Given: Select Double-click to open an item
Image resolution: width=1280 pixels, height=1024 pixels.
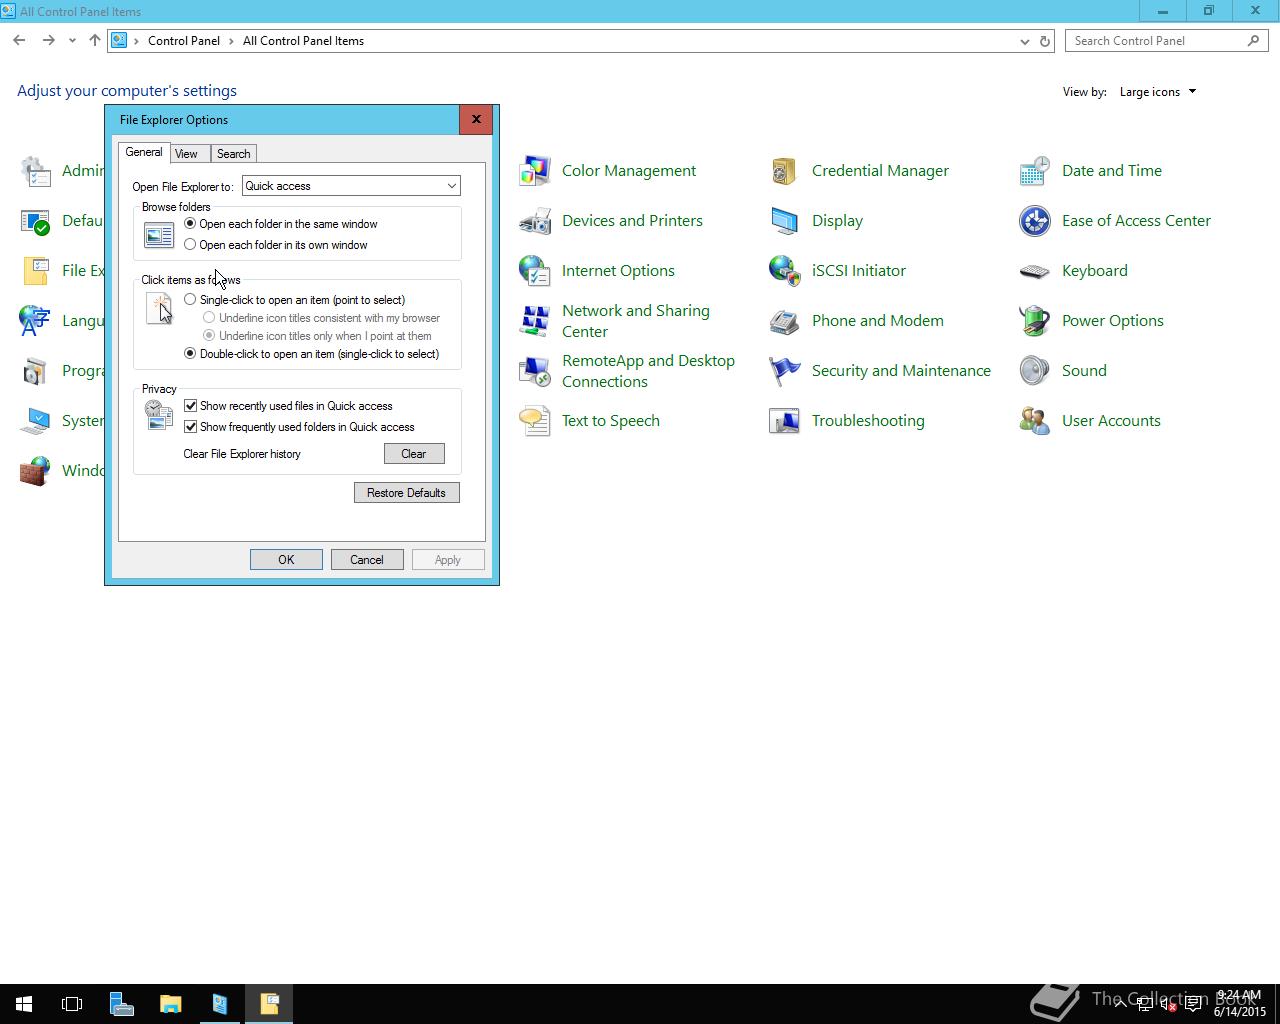Looking at the screenshot, I should 312,354.
